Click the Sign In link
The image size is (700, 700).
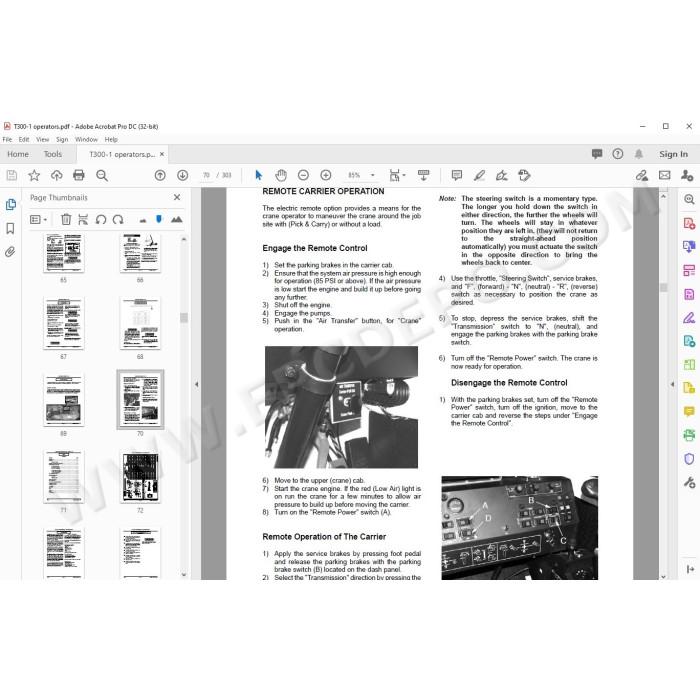(673, 154)
